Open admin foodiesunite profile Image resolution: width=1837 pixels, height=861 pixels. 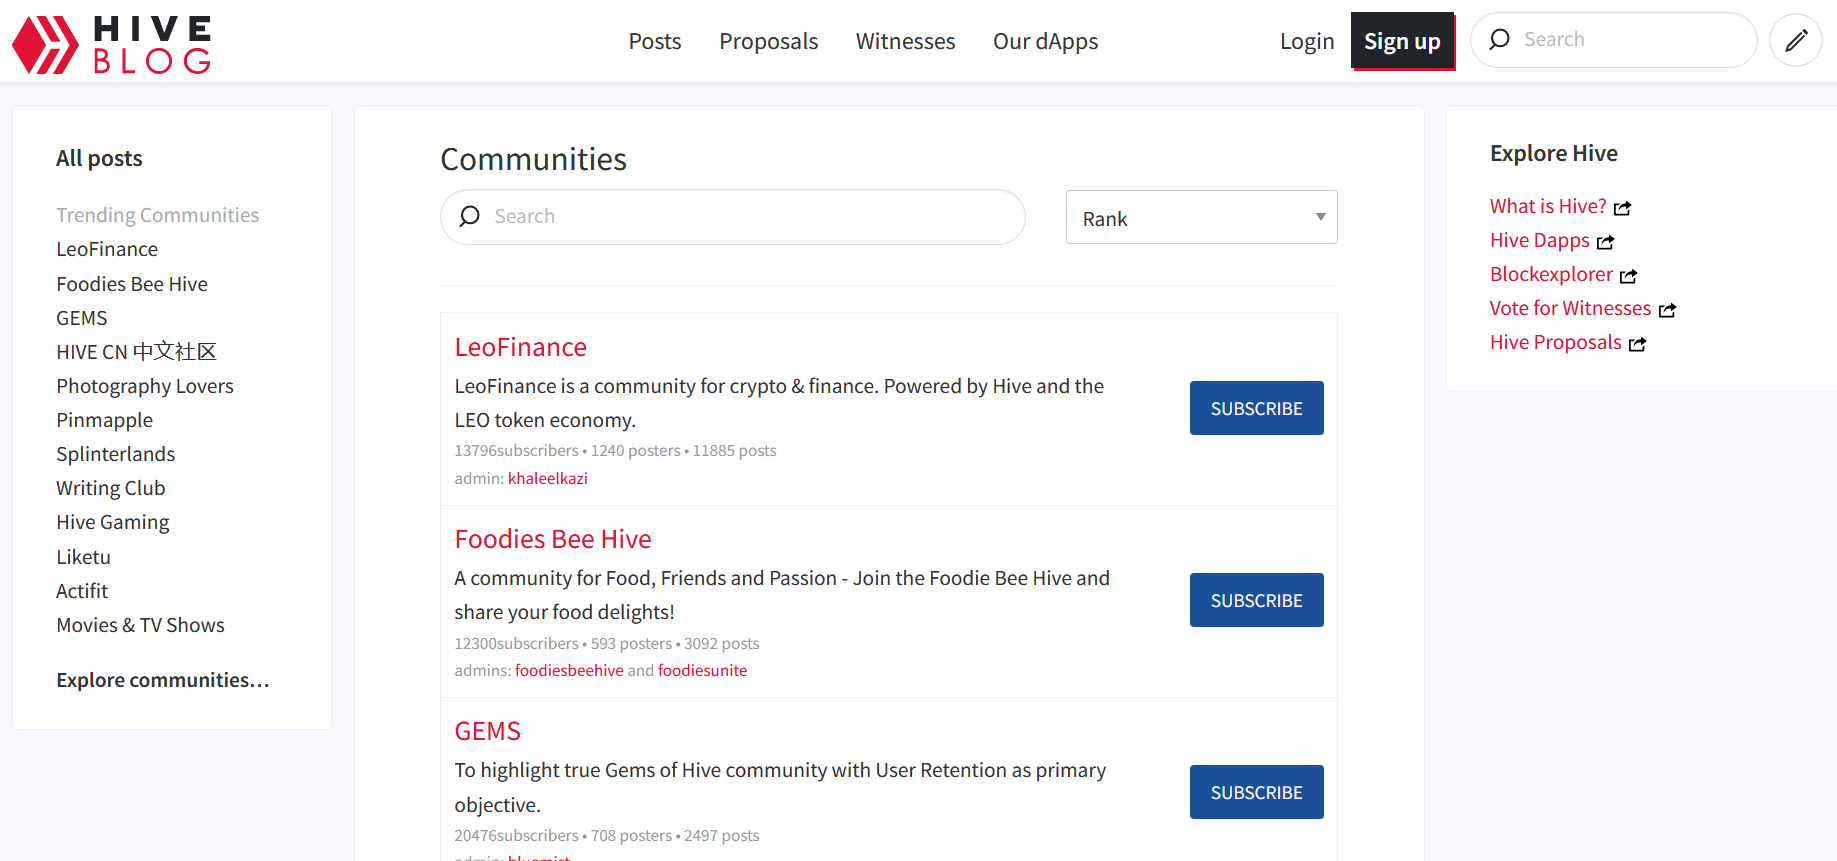702,670
